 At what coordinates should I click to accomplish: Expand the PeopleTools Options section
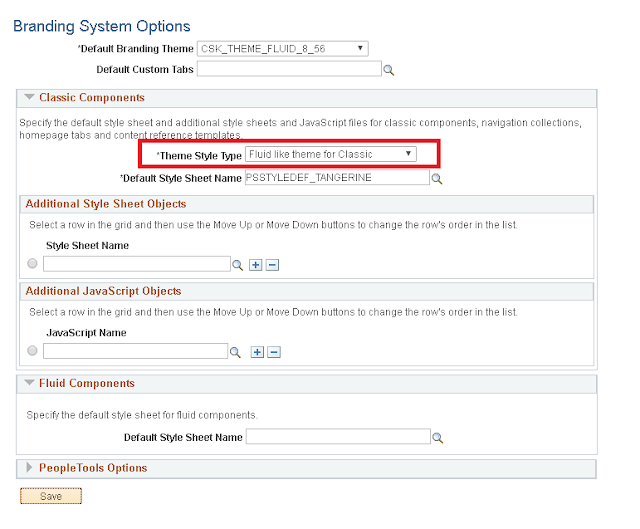click(x=29, y=467)
